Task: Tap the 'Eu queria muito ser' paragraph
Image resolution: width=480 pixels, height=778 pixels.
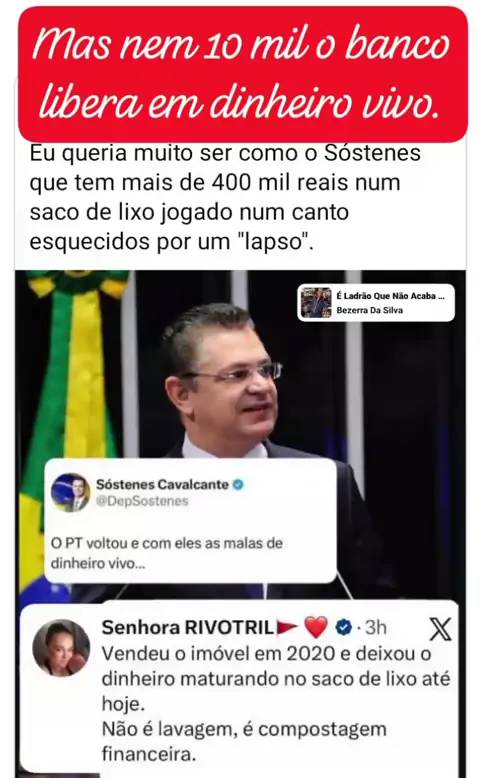Action: click(x=225, y=197)
